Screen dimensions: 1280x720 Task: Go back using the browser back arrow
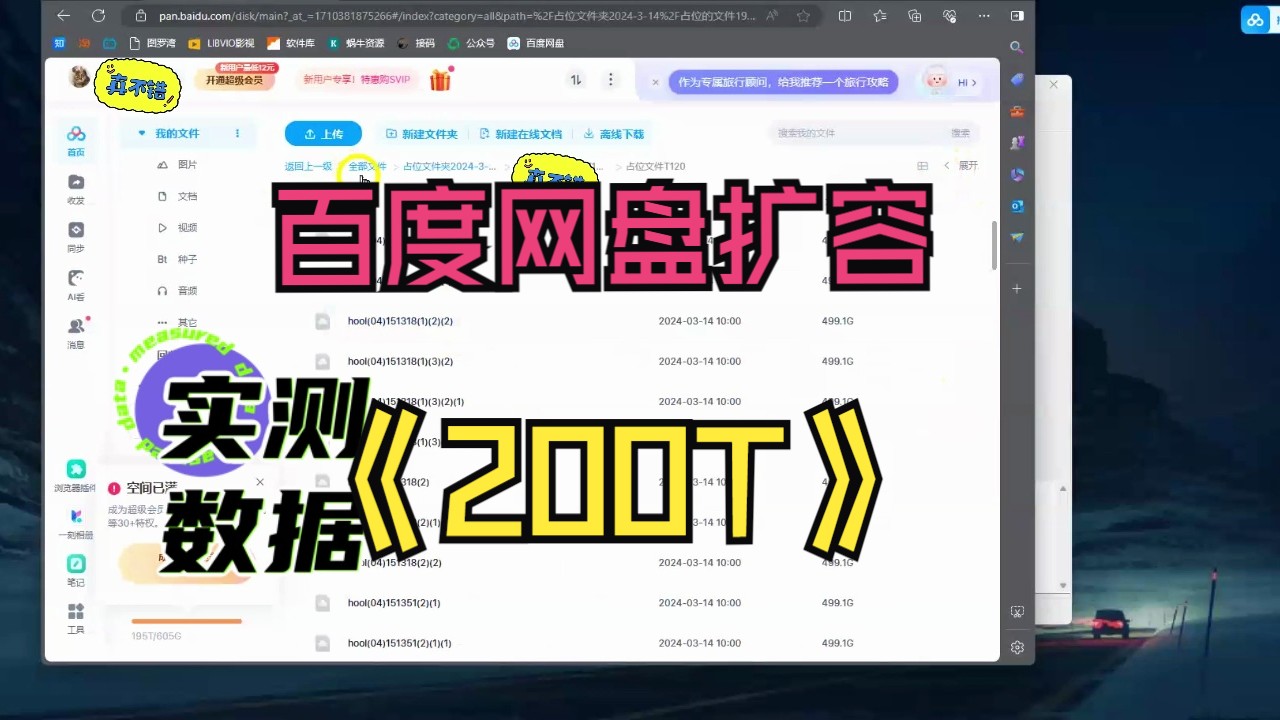[x=64, y=16]
